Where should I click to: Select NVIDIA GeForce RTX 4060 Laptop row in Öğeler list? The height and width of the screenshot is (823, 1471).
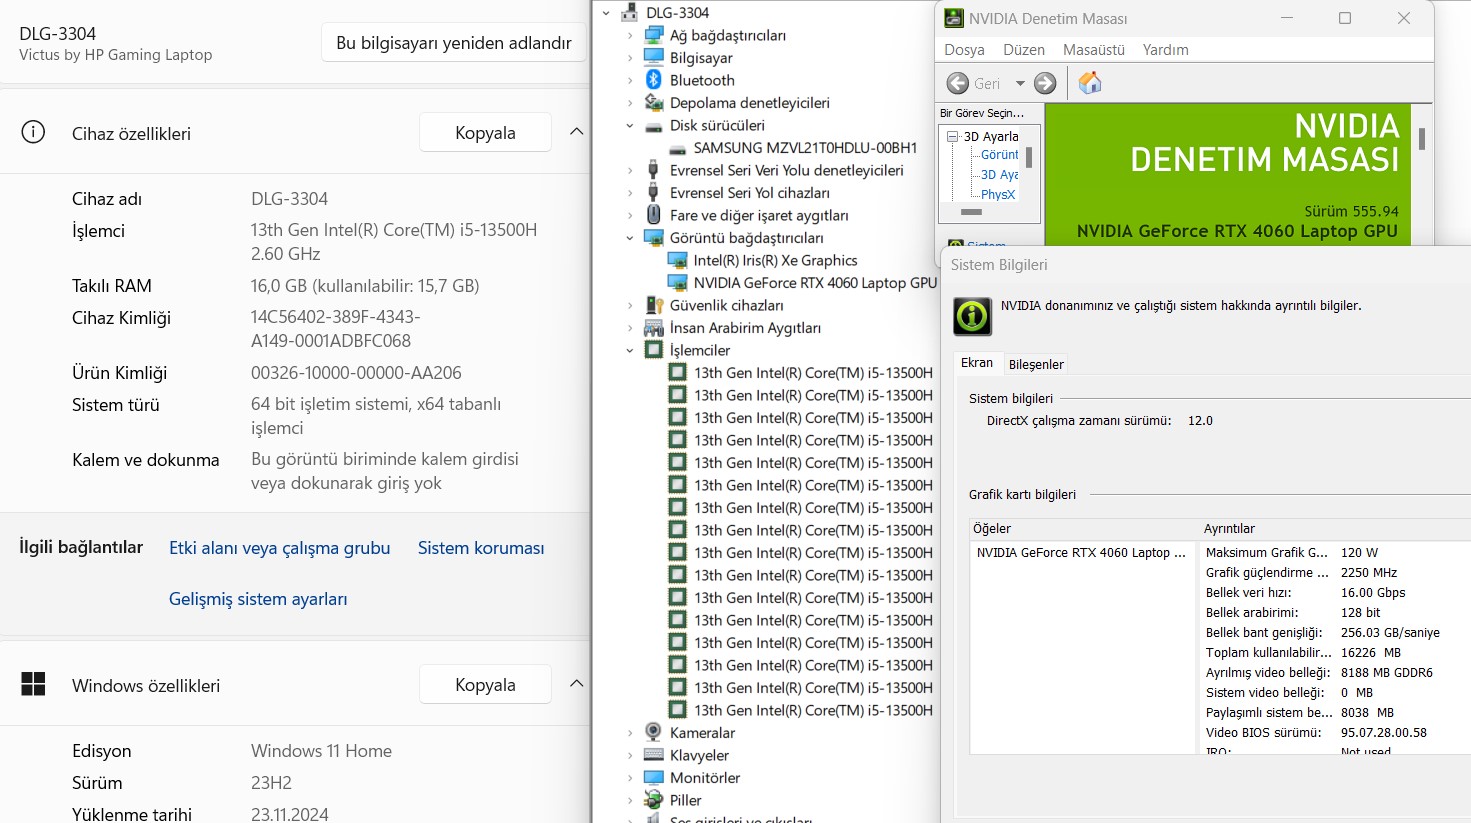tap(1083, 552)
